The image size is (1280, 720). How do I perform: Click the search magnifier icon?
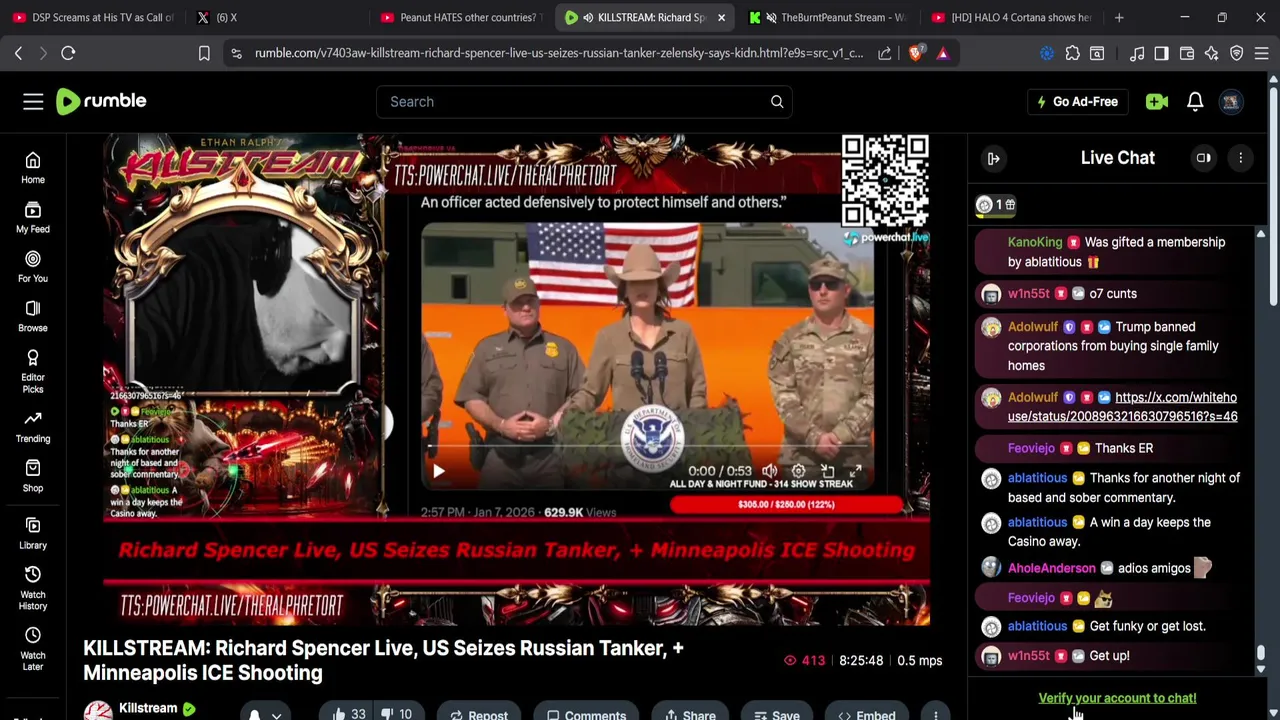click(777, 101)
